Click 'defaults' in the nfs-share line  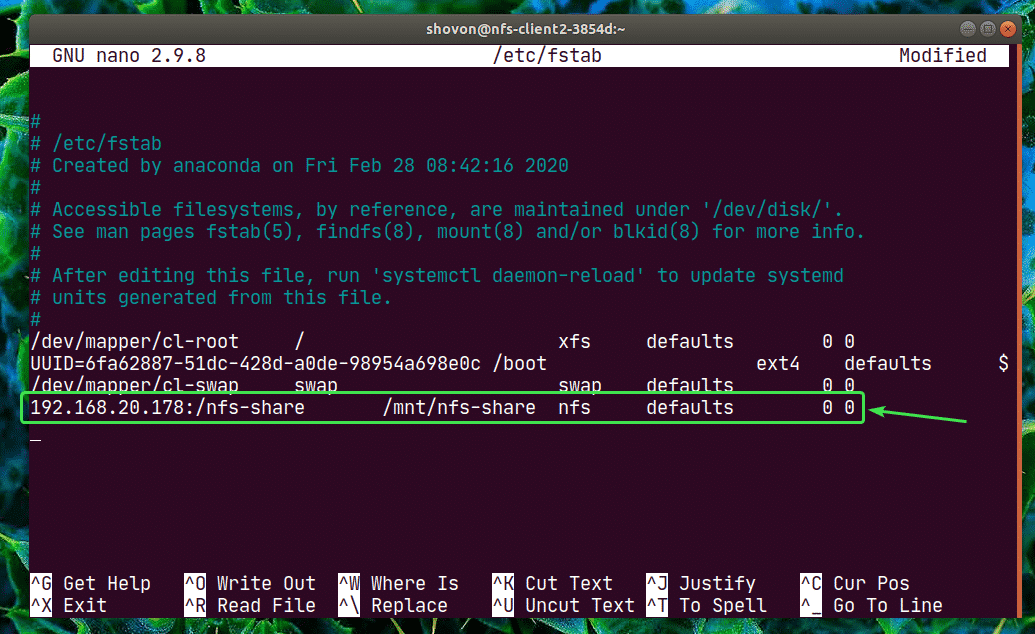(690, 407)
